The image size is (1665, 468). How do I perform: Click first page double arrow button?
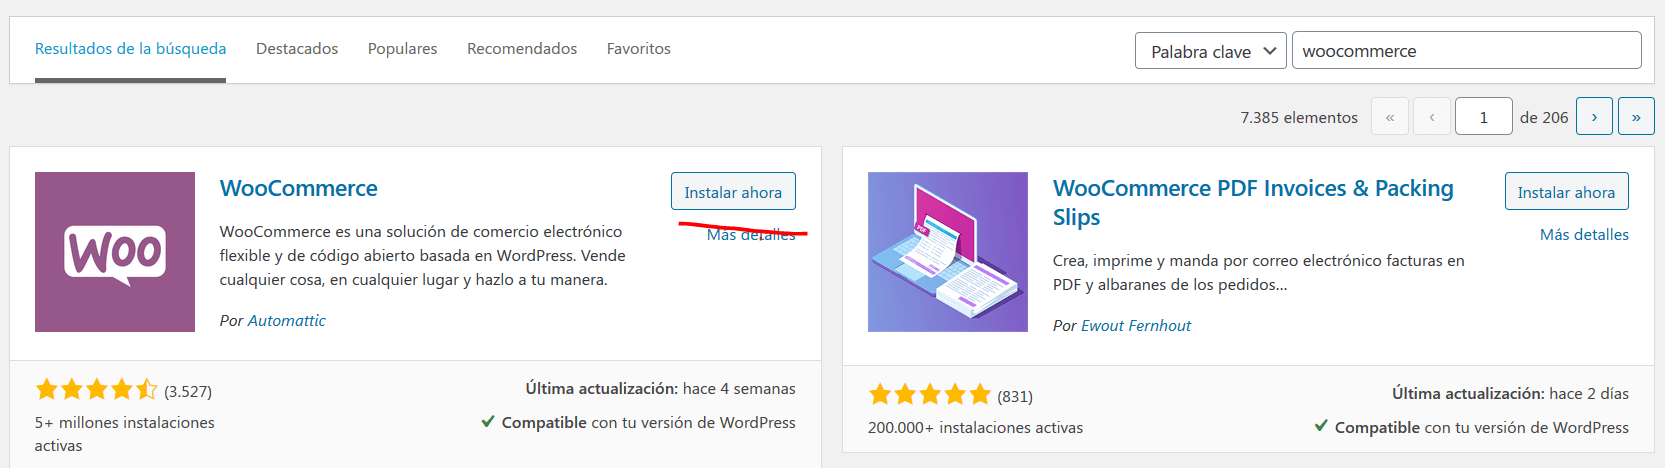[1390, 116]
